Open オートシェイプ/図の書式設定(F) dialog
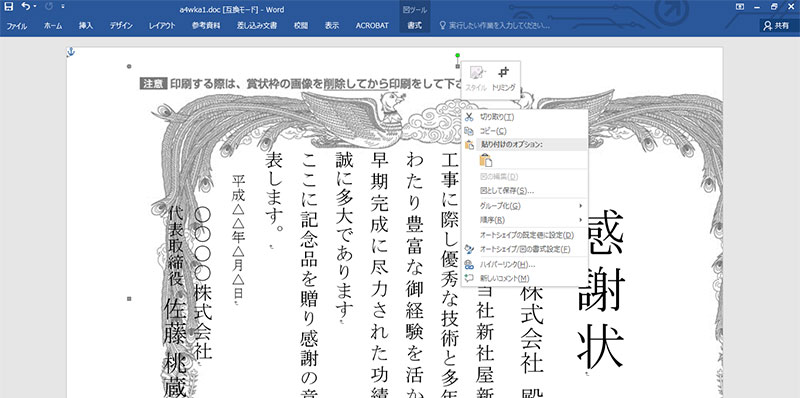Screen dimensions: 800x398 pyautogui.click(x=524, y=250)
